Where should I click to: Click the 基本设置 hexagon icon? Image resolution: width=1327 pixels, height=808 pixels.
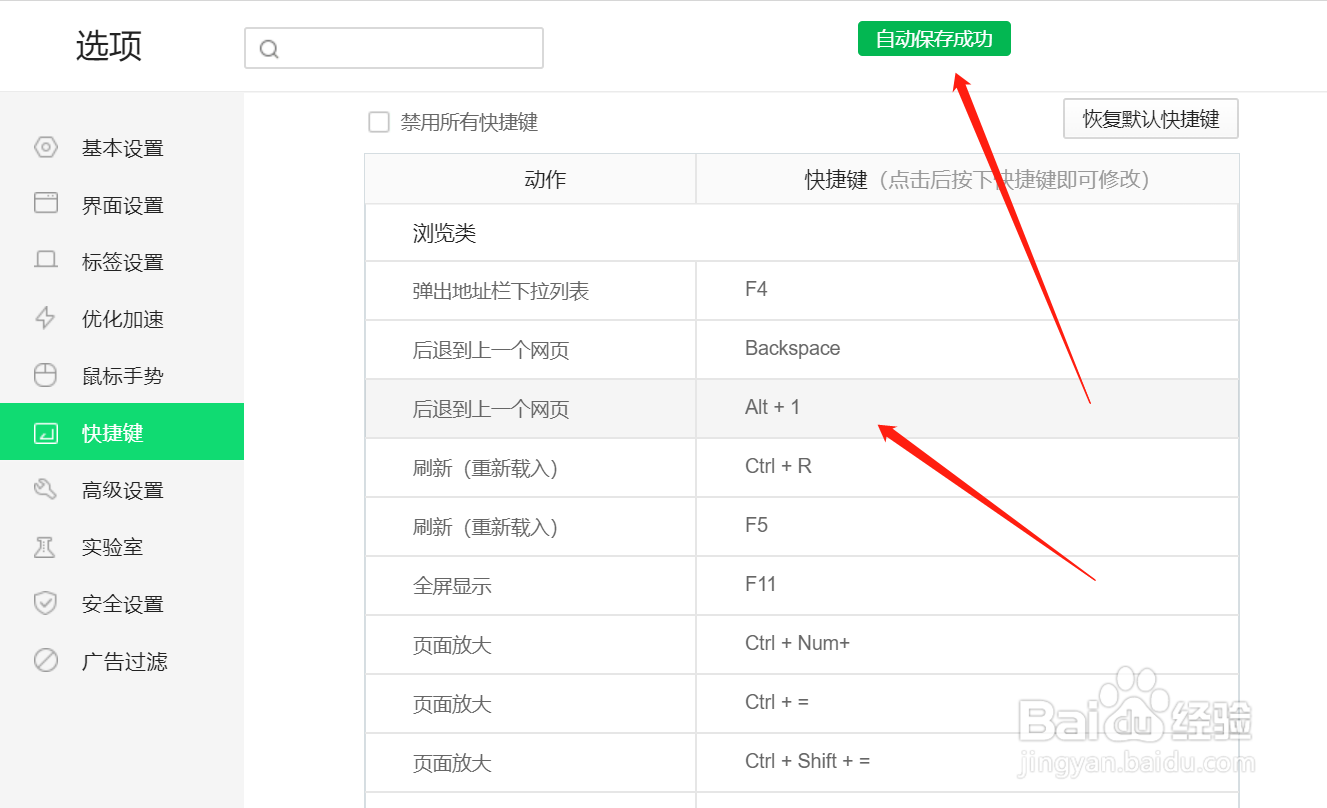46,148
